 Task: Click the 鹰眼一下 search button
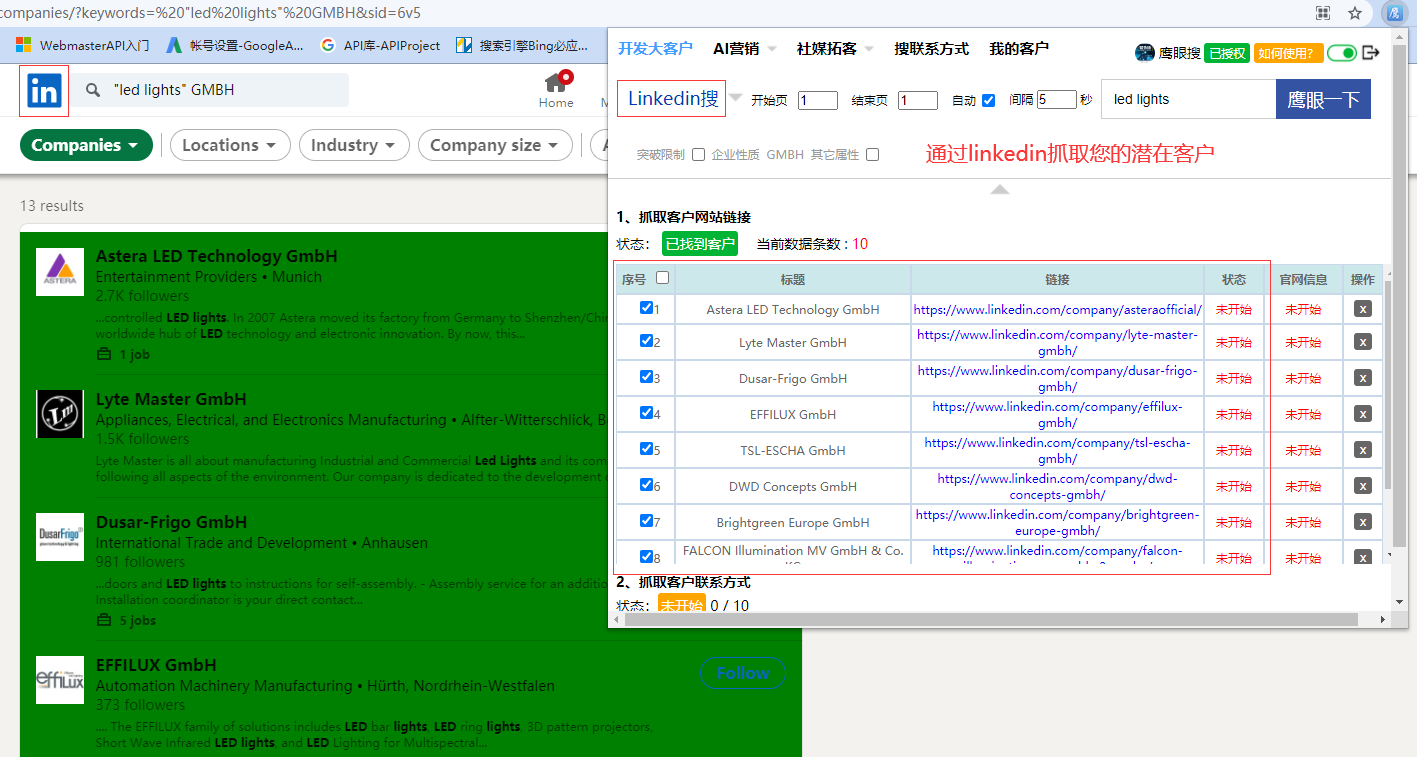(1323, 99)
